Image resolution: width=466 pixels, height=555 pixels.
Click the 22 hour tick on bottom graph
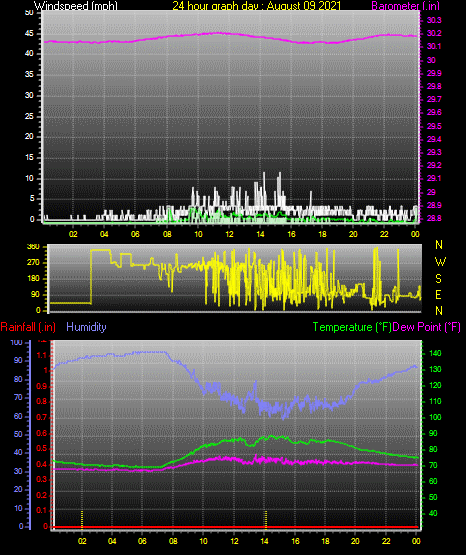(386, 541)
